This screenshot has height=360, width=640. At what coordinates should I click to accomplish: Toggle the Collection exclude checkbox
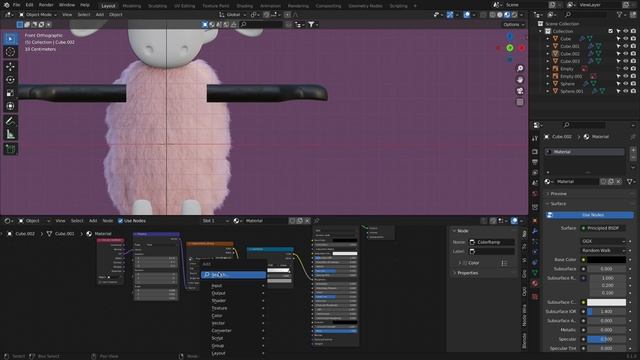(610, 31)
